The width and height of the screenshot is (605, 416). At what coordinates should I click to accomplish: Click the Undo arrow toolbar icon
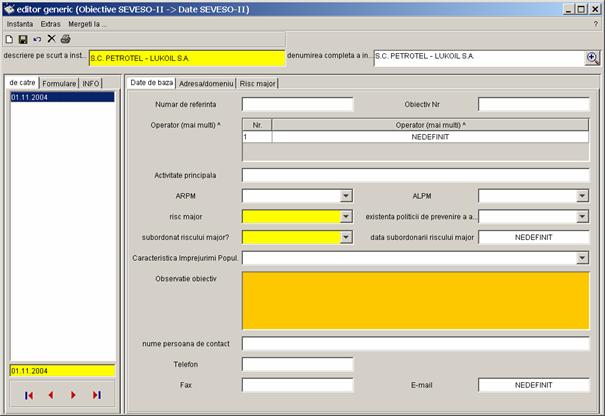(37, 38)
